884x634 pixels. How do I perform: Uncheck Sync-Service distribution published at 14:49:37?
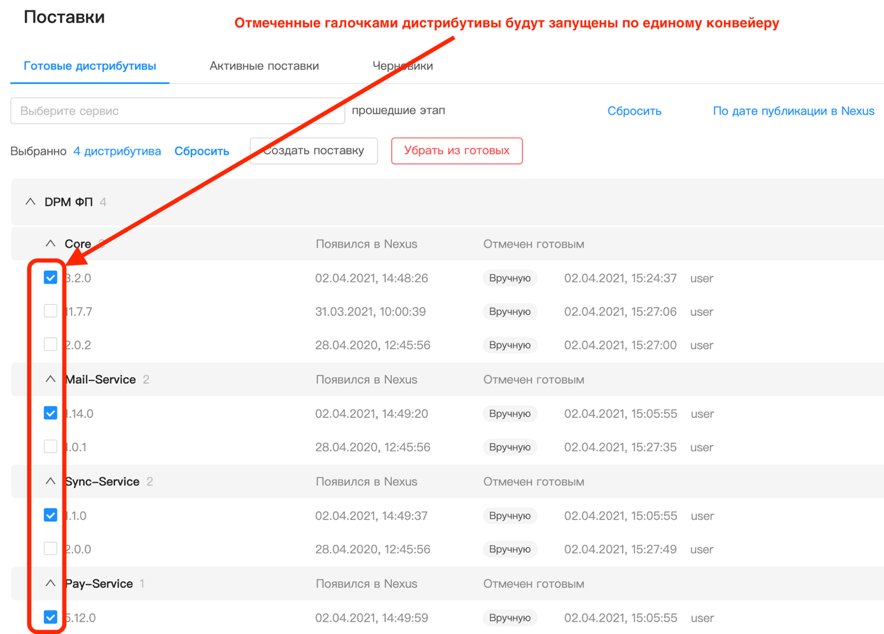50,515
